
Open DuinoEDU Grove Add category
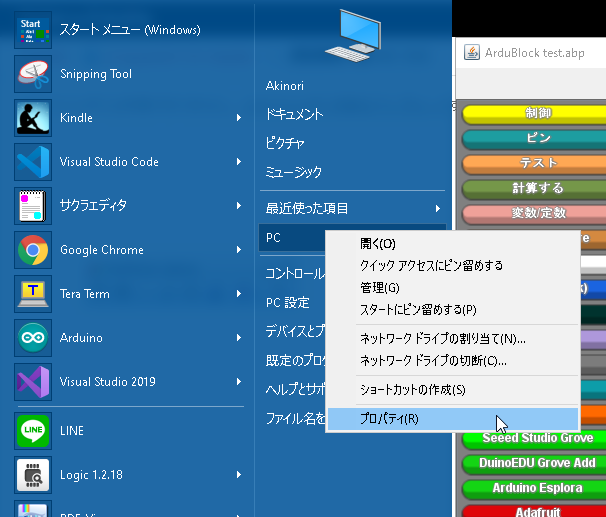tap(534, 463)
